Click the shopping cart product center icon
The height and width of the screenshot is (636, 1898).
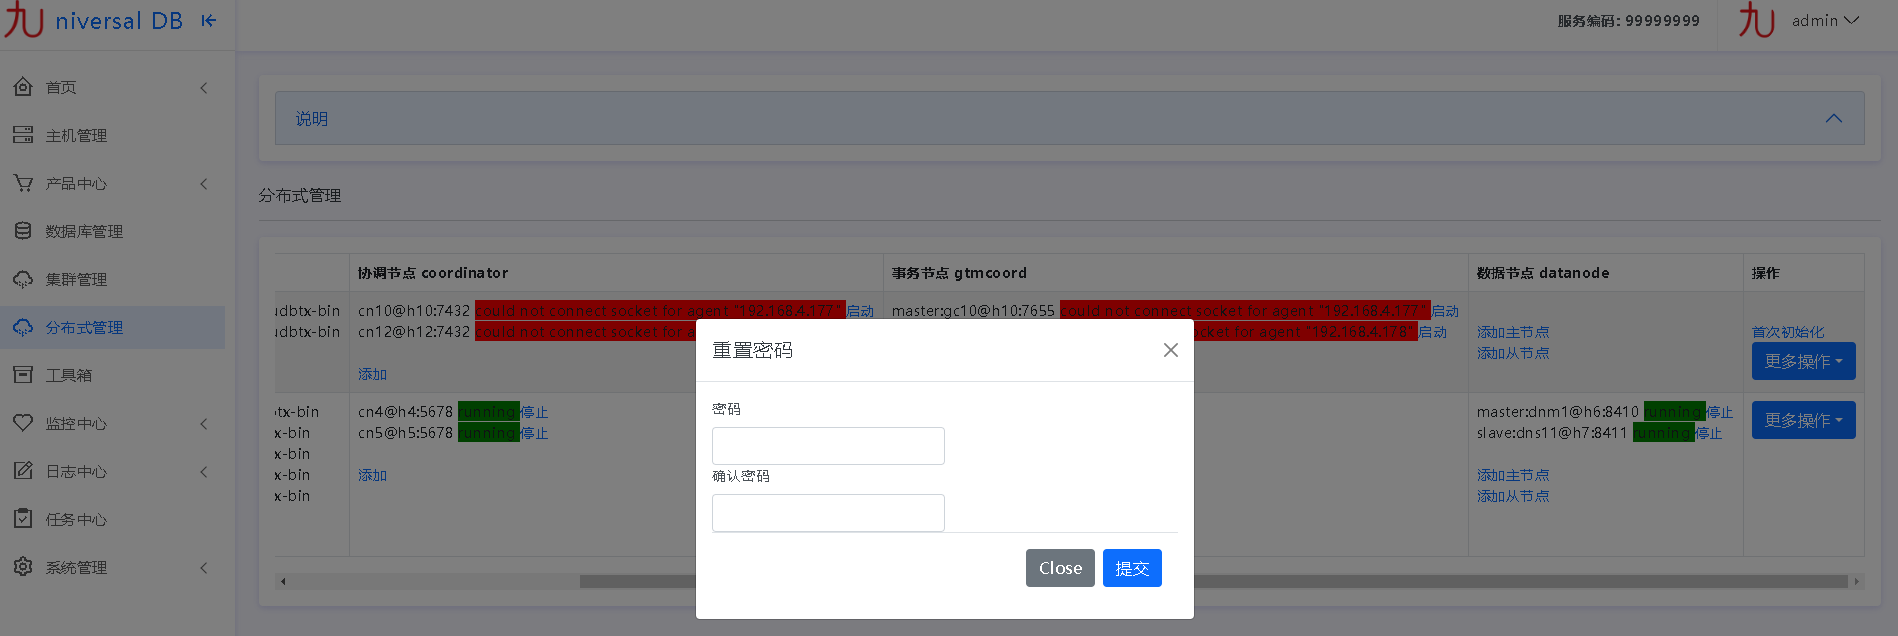[23, 183]
